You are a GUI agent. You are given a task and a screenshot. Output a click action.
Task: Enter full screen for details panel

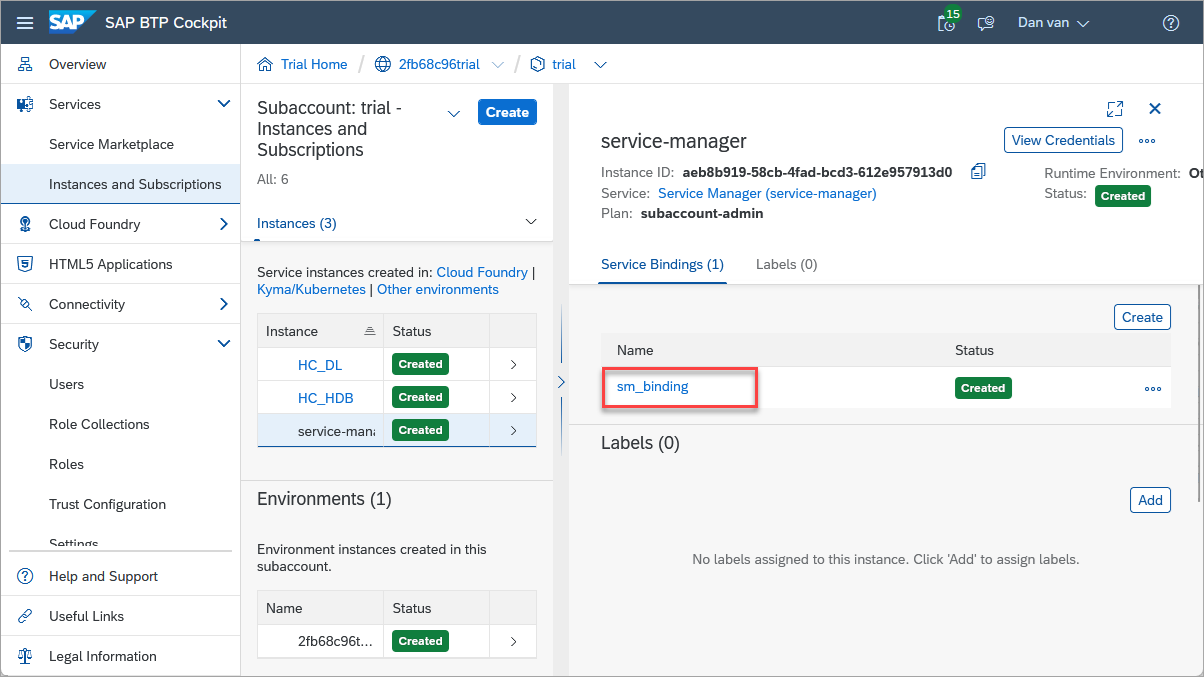(x=1115, y=109)
